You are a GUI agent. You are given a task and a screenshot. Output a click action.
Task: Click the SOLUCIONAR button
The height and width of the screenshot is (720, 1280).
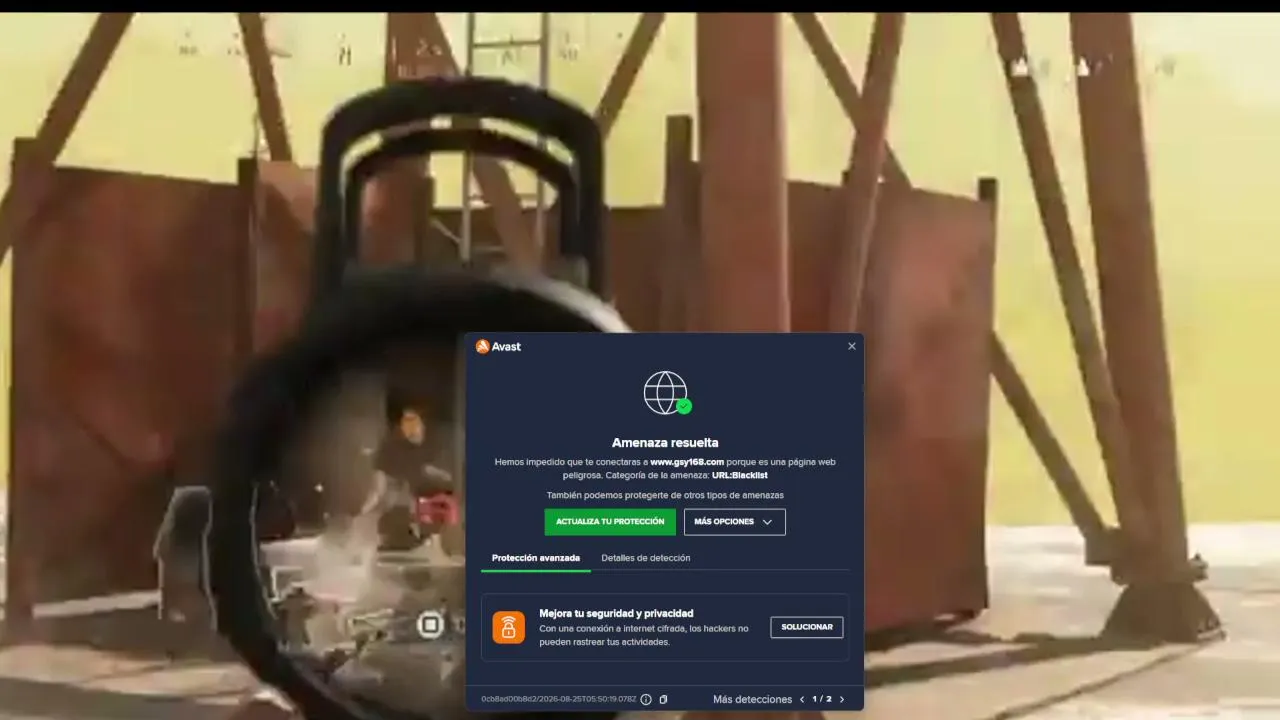807,627
